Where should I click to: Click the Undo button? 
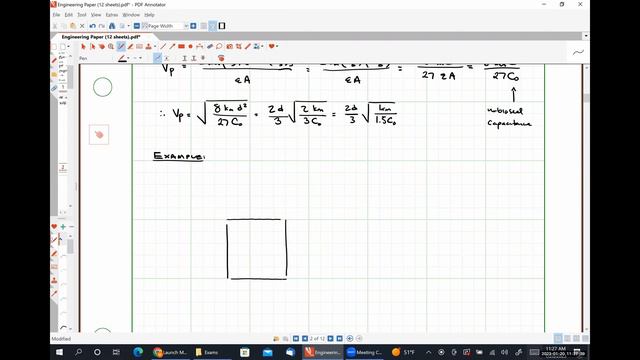click(92, 26)
